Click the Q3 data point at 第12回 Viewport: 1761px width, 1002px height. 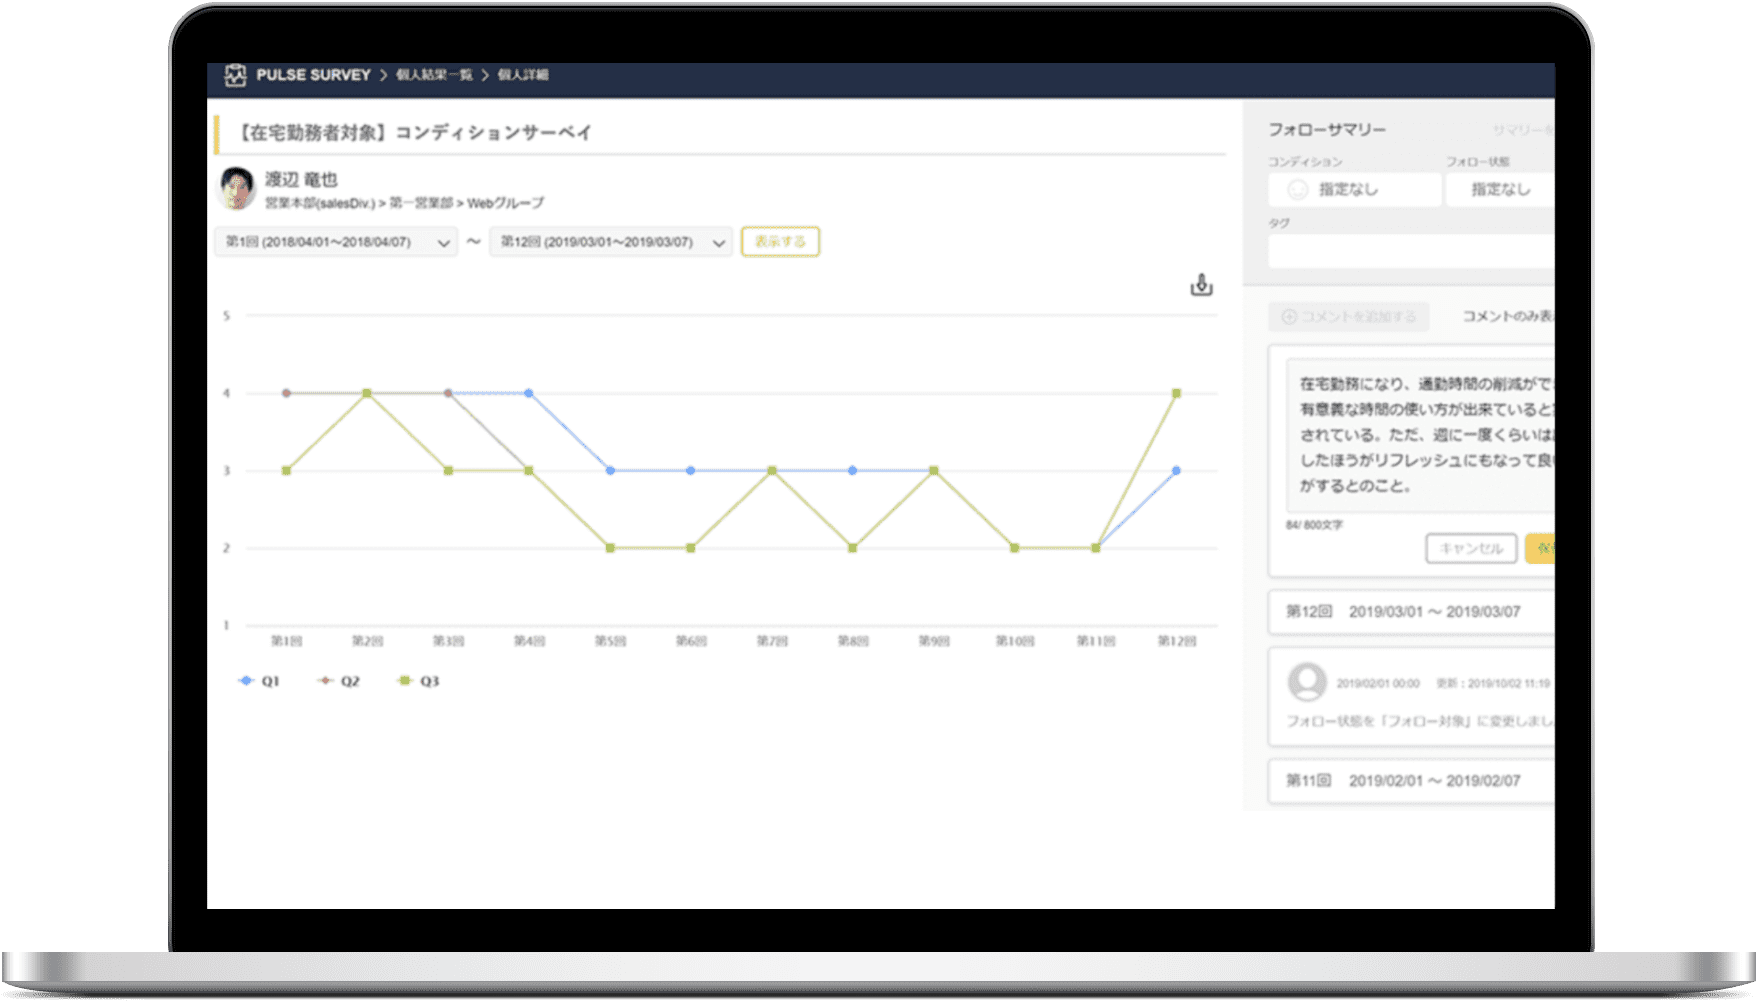(x=1176, y=393)
